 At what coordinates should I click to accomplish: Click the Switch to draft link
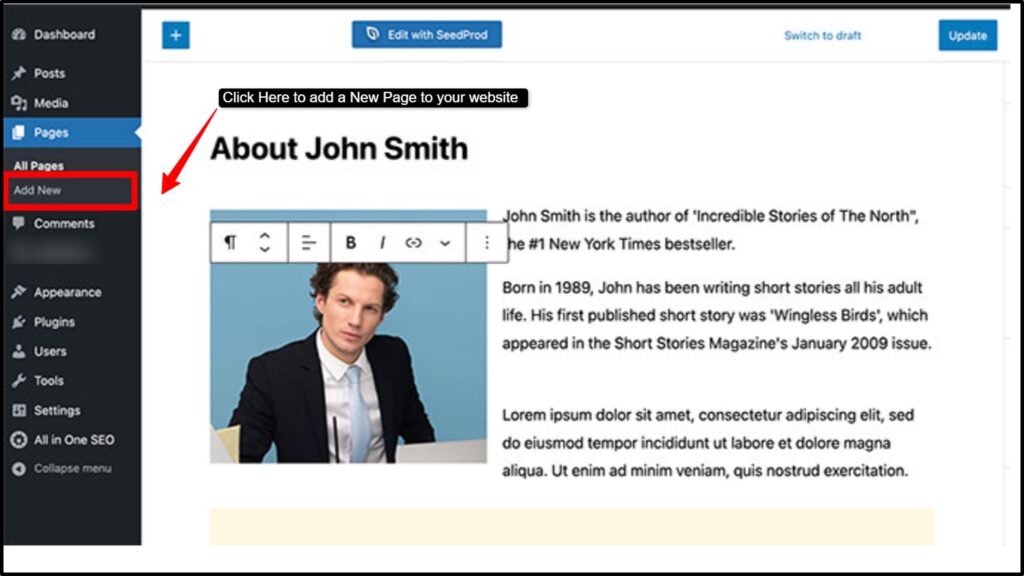[822, 36]
